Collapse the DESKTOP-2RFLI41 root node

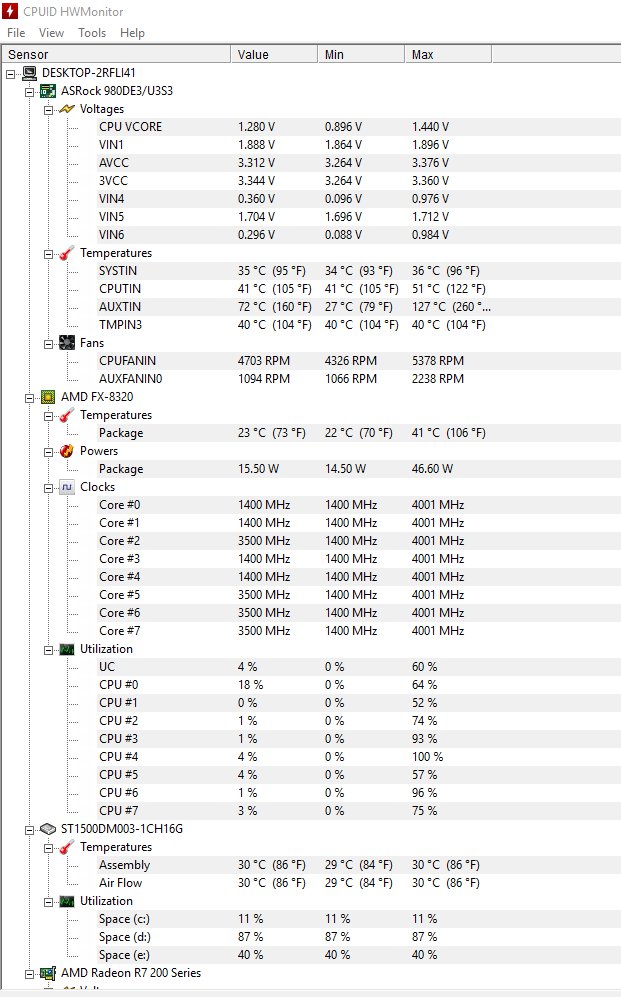pyautogui.click(x=11, y=73)
